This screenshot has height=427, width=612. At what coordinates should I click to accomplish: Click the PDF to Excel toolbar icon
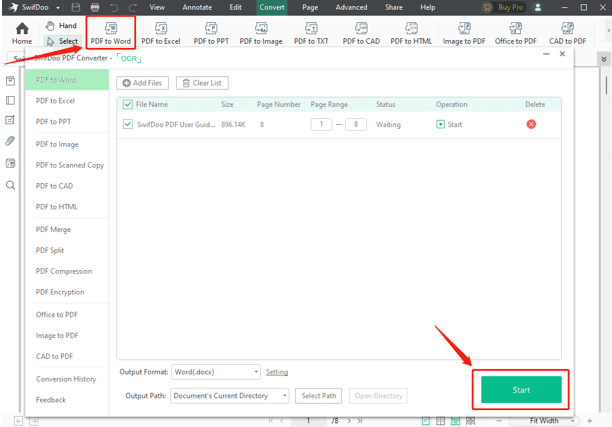tap(161, 29)
